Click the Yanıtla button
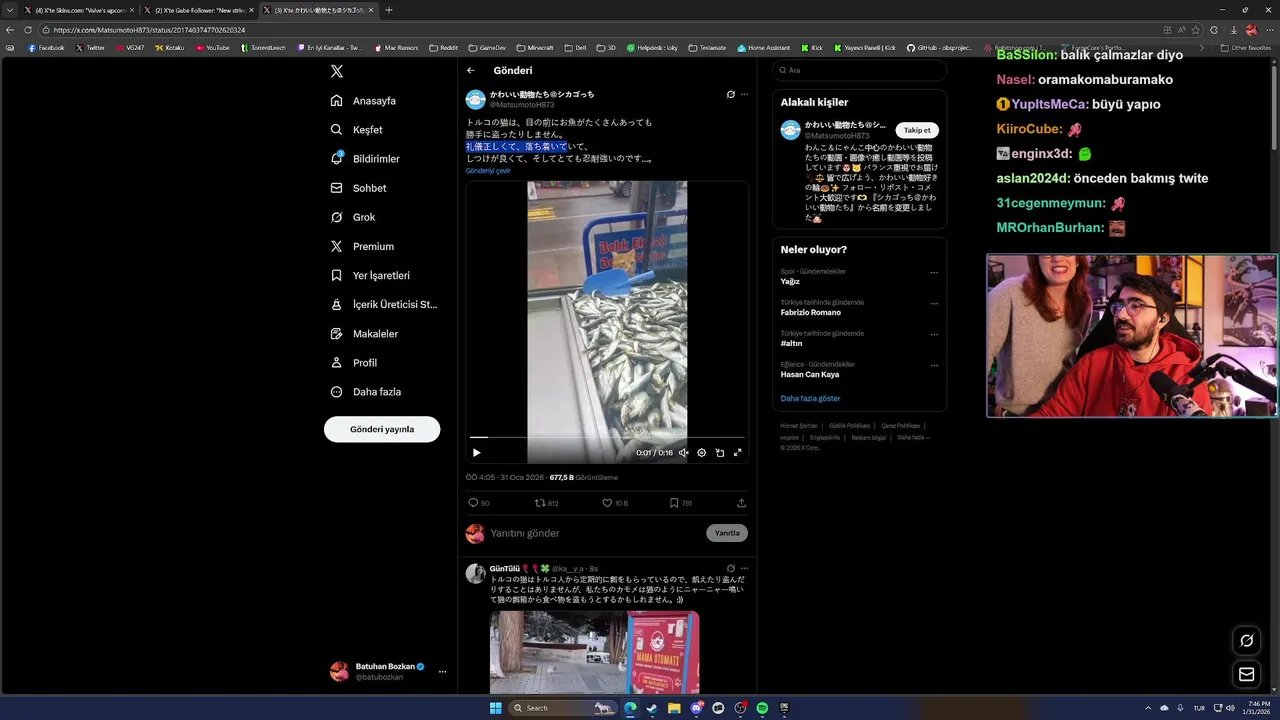The height and width of the screenshot is (720, 1280). [727, 533]
